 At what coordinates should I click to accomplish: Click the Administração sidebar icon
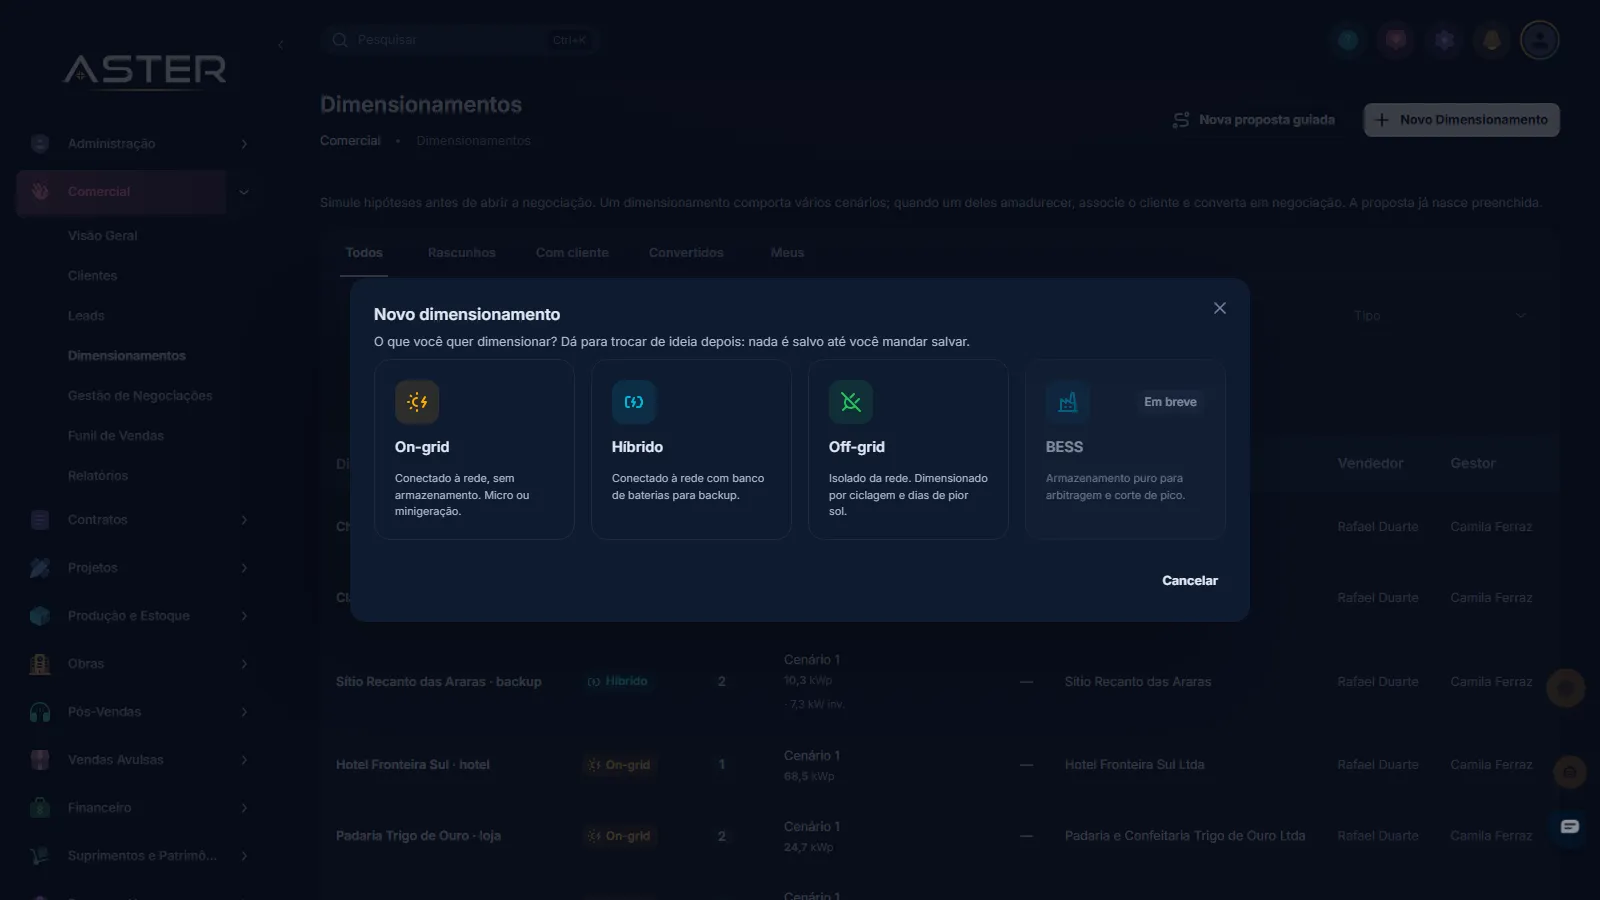coord(40,144)
